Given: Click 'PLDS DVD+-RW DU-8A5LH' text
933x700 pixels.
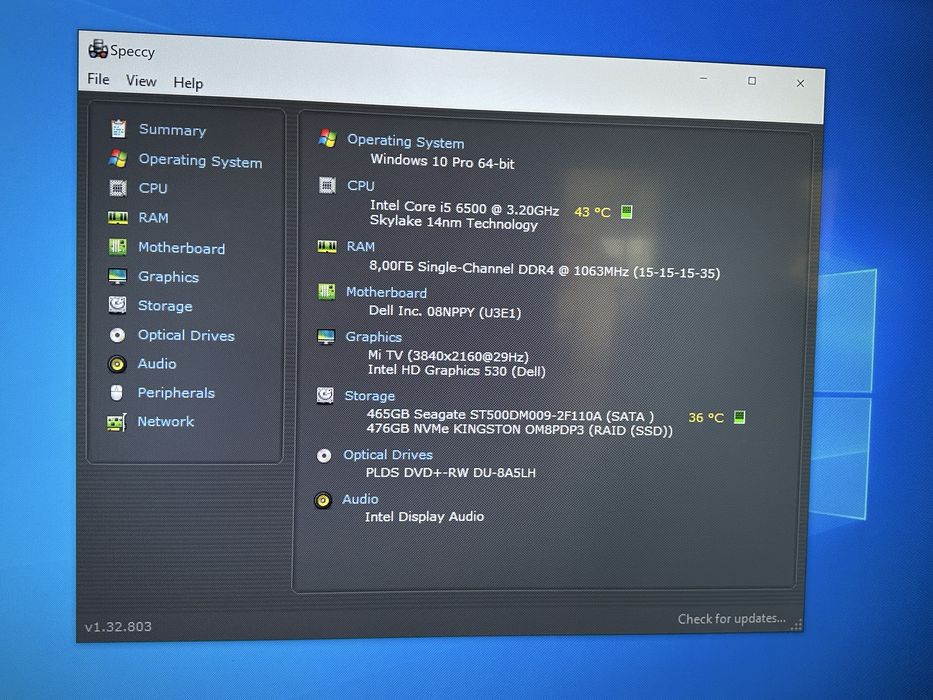Looking at the screenshot, I should pos(450,473).
